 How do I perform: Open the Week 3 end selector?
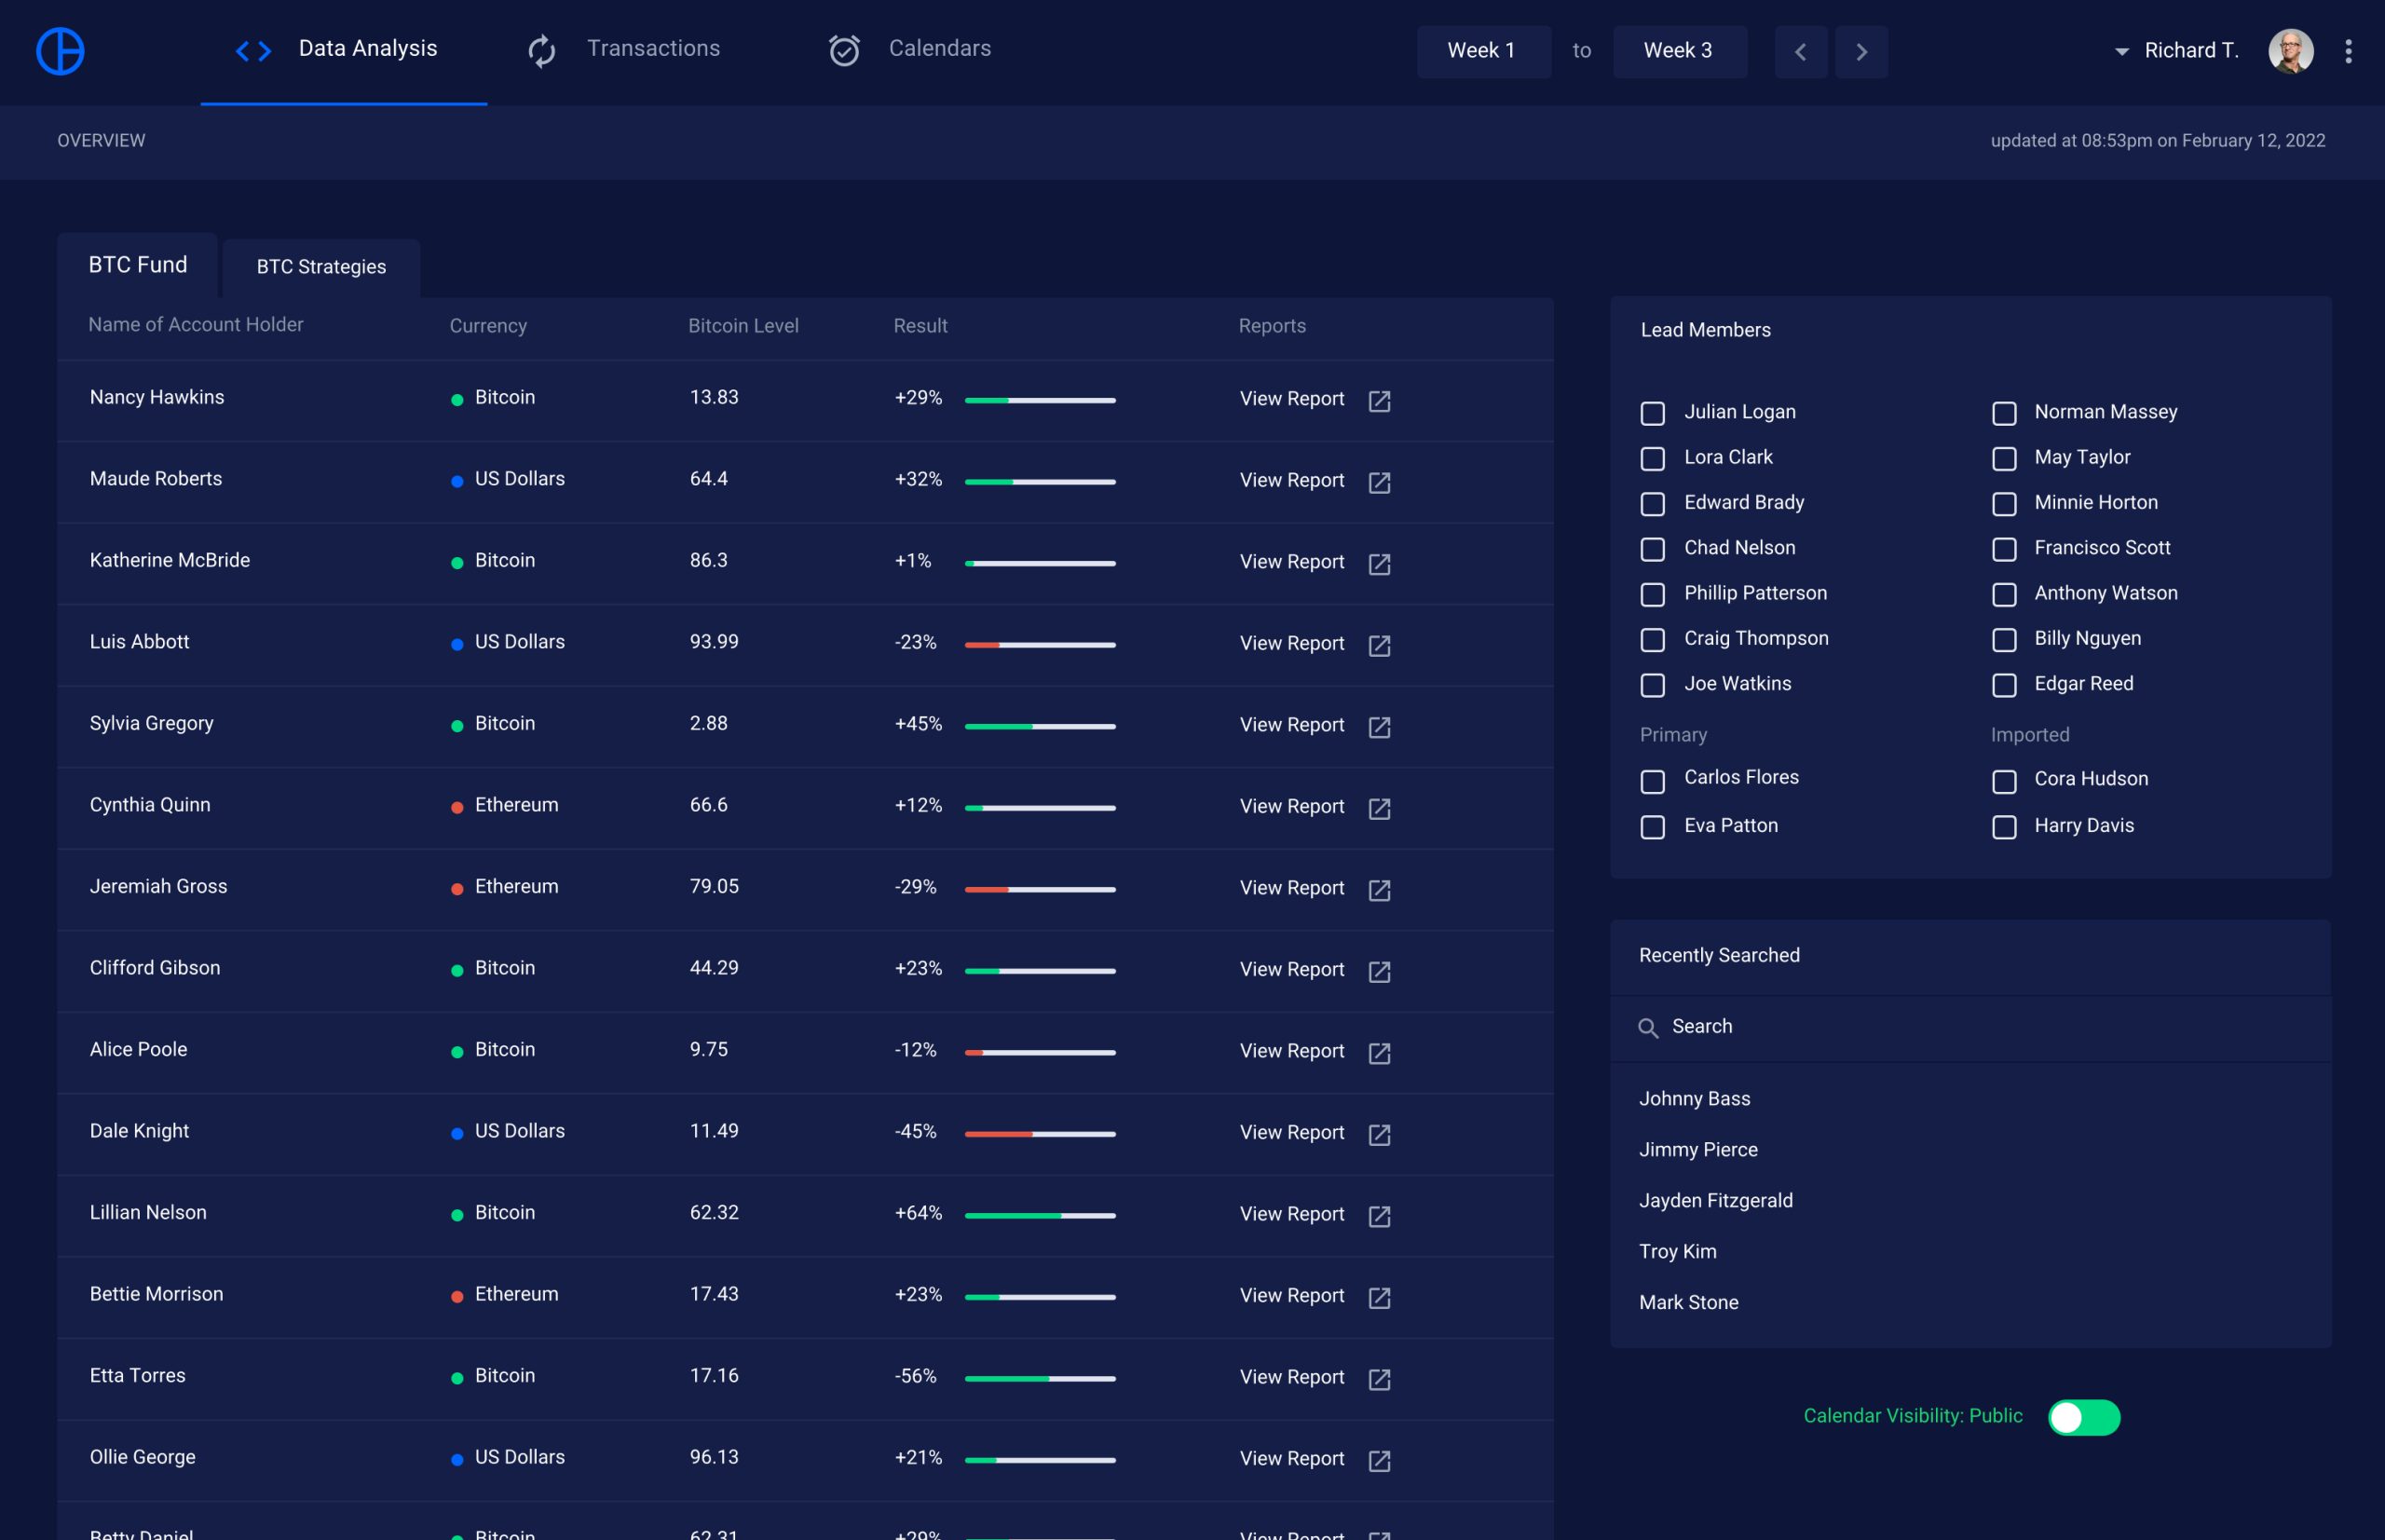click(x=1679, y=51)
